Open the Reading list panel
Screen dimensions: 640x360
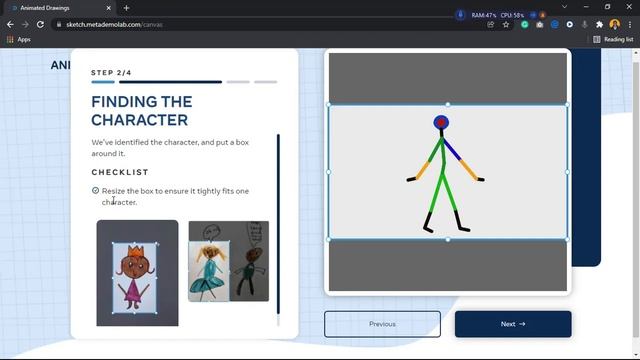coord(613,40)
